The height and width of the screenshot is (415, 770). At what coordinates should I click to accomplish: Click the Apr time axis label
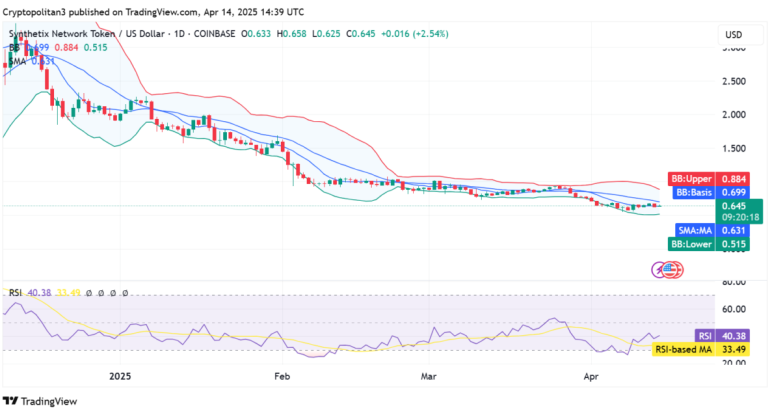[591, 376]
